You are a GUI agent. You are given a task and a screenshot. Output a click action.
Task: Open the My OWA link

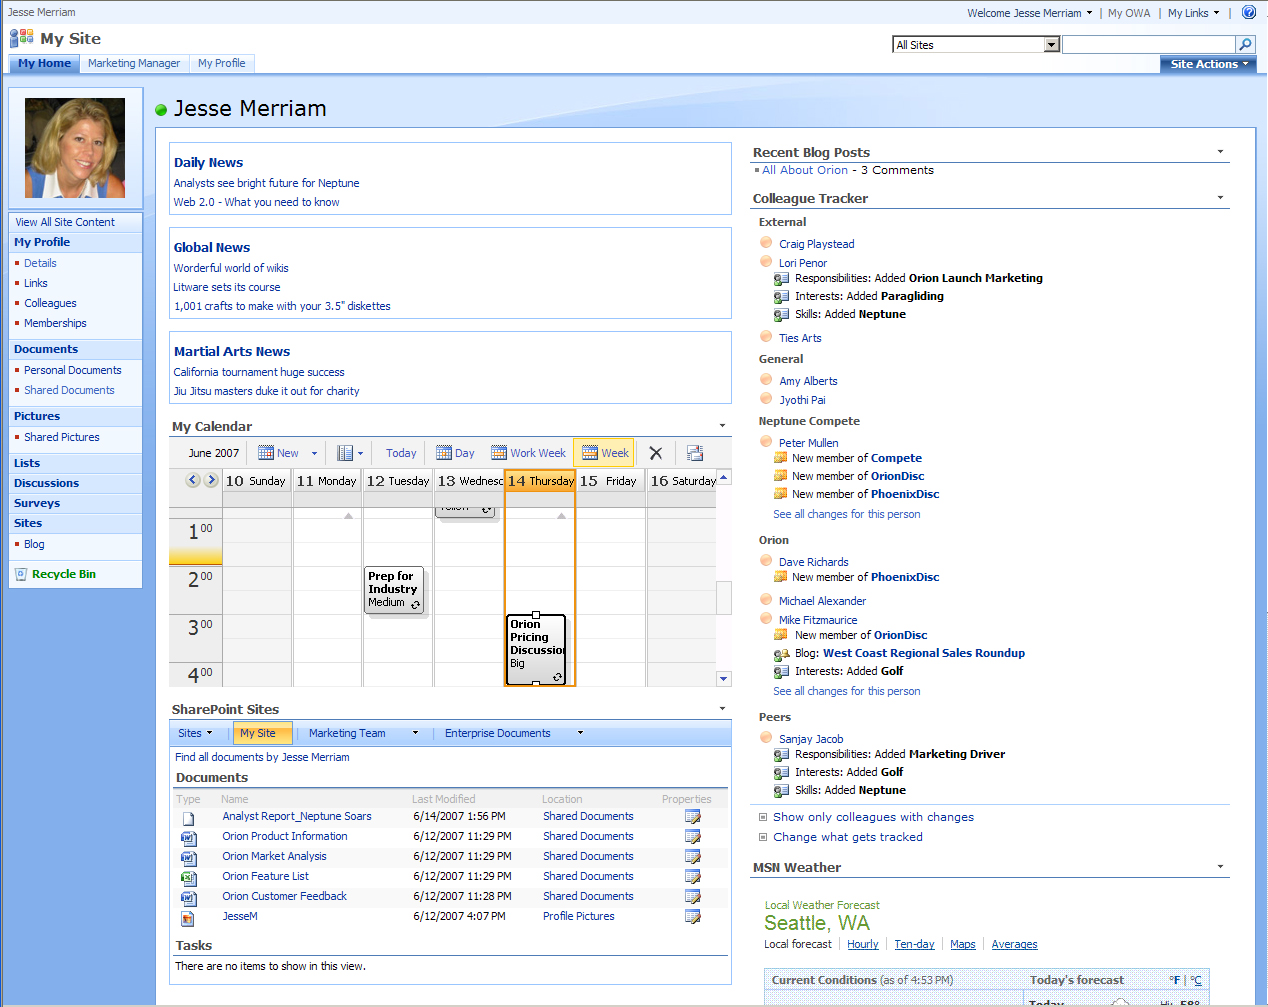coord(1129,13)
